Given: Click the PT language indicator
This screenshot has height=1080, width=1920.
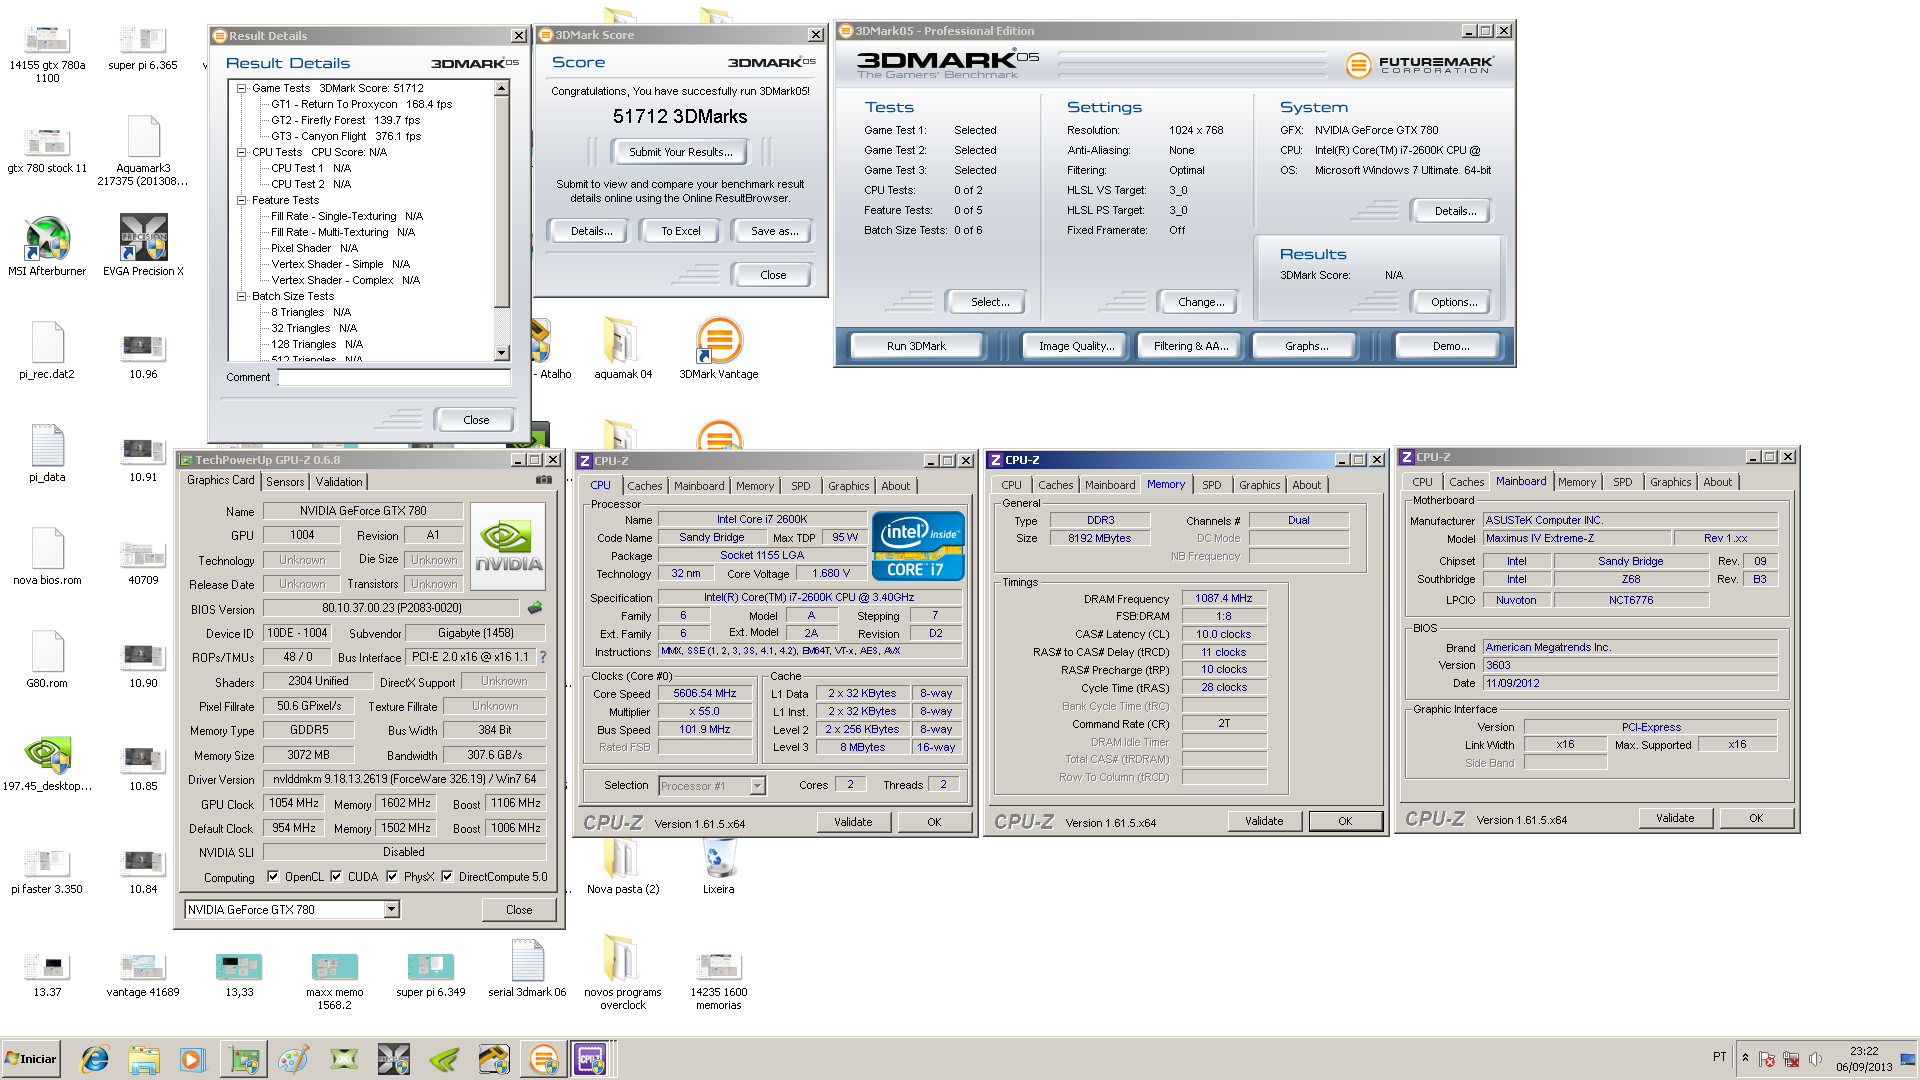Looking at the screenshot, I should 1719,1057.
